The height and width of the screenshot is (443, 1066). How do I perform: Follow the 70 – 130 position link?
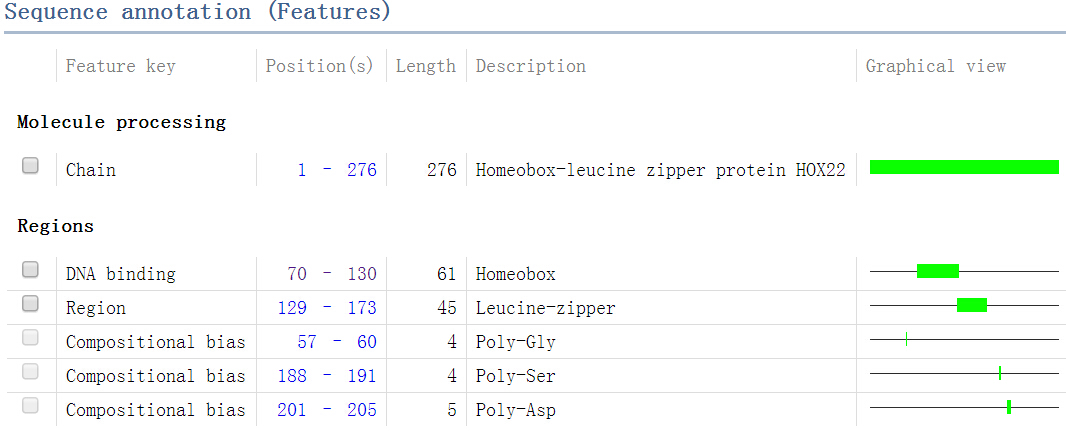(x=332, y=274)
